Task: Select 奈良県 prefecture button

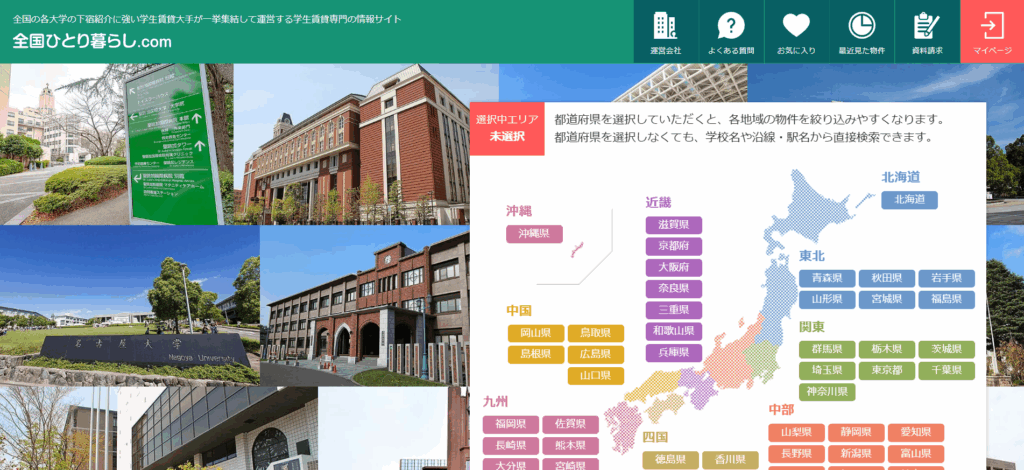Action: (x=674, y=289)
